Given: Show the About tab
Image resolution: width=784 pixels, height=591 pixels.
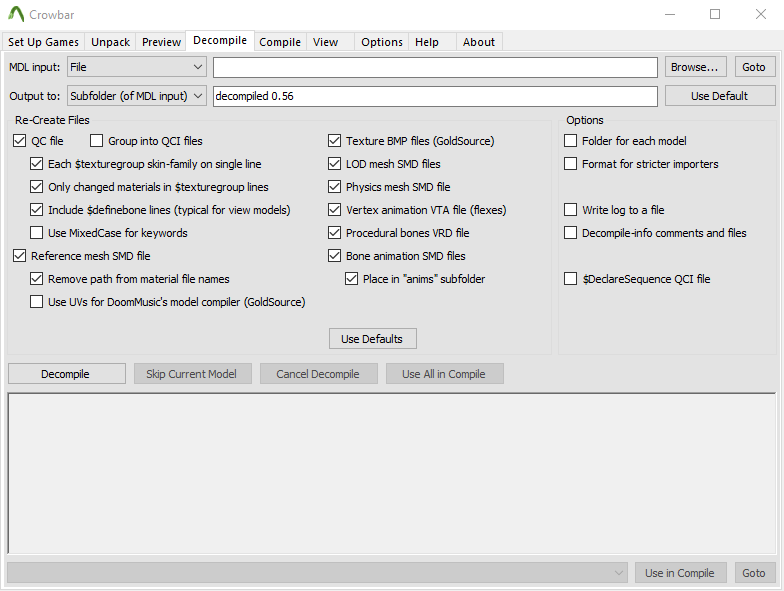Looking at the screenshot, I should click(x=478, y=42).
